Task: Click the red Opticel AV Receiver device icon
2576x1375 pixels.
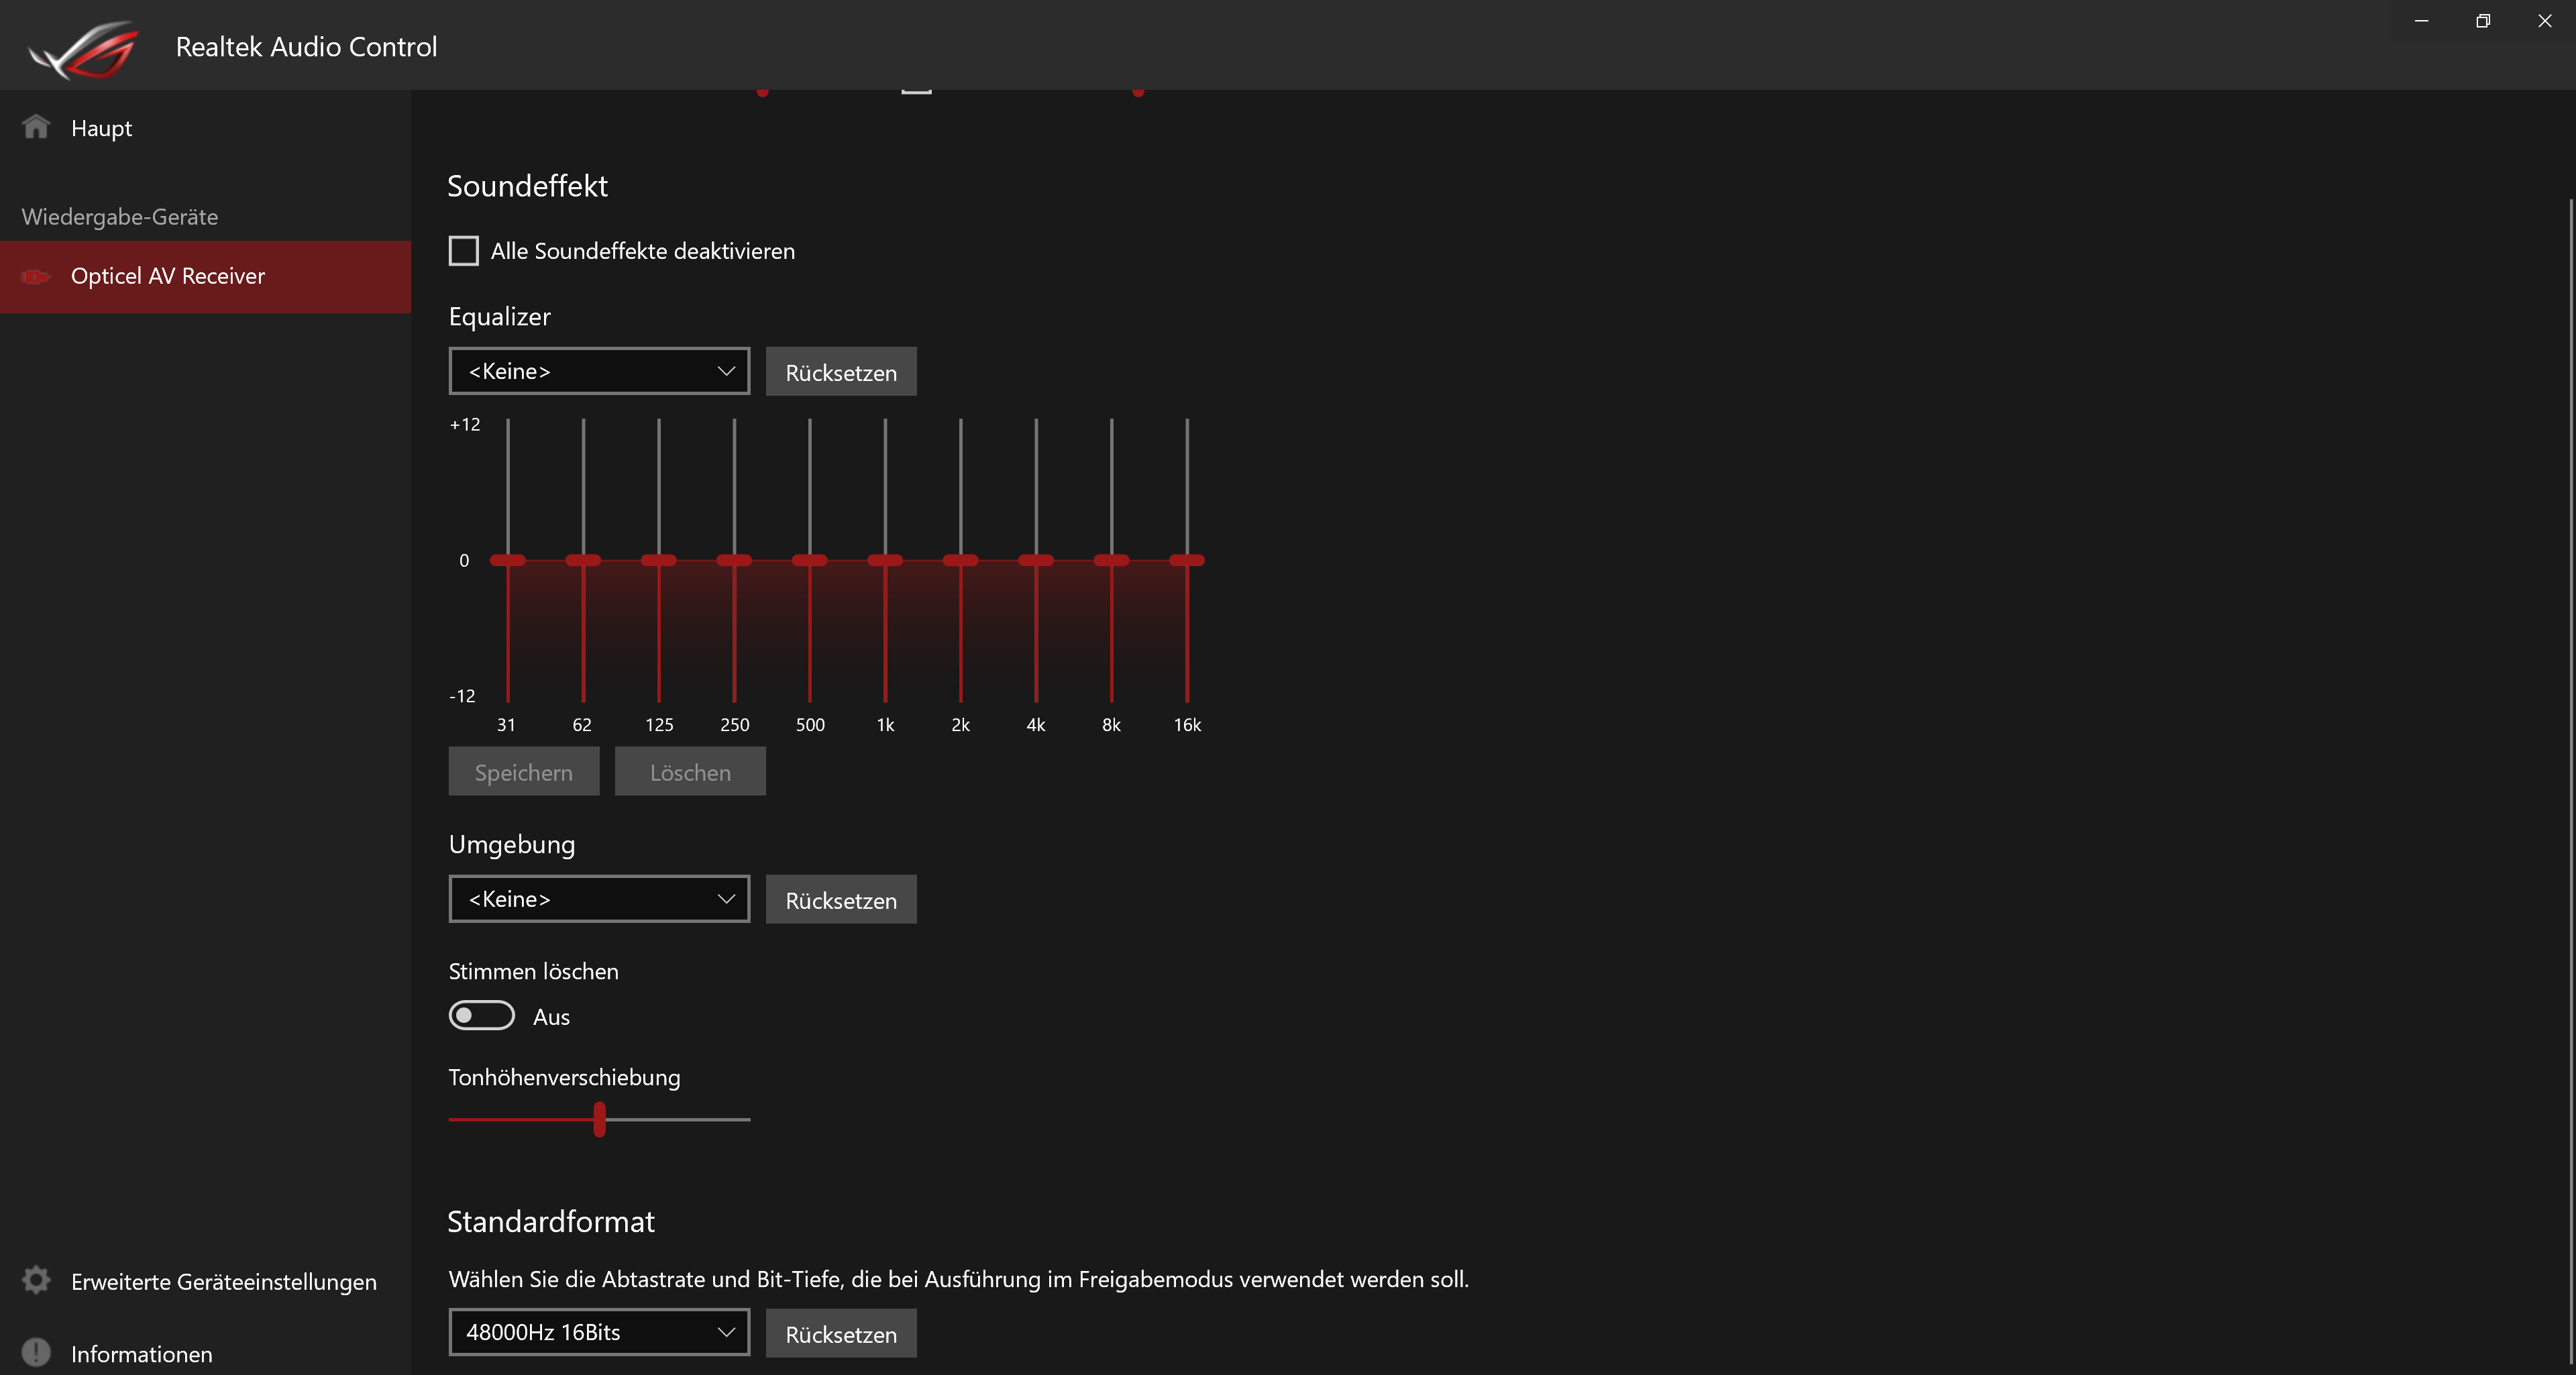Action: 36,276
